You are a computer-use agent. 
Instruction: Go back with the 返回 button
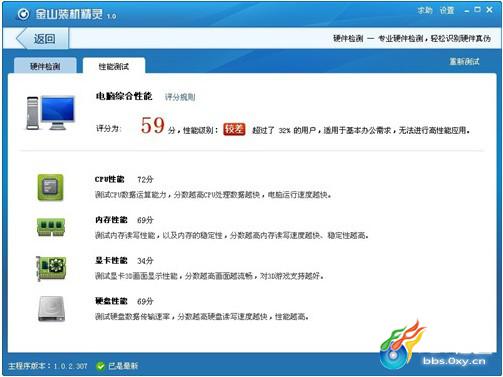[x=42, y=39]
